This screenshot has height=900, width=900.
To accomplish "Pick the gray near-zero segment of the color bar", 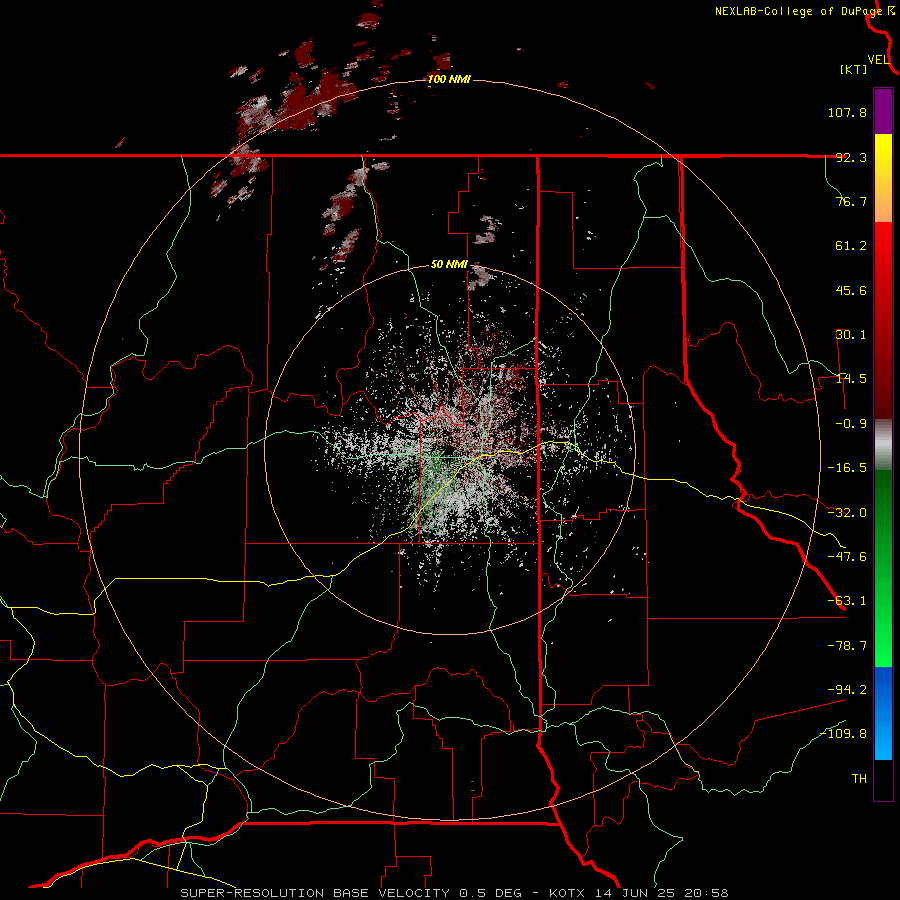I will click(883, 445).
